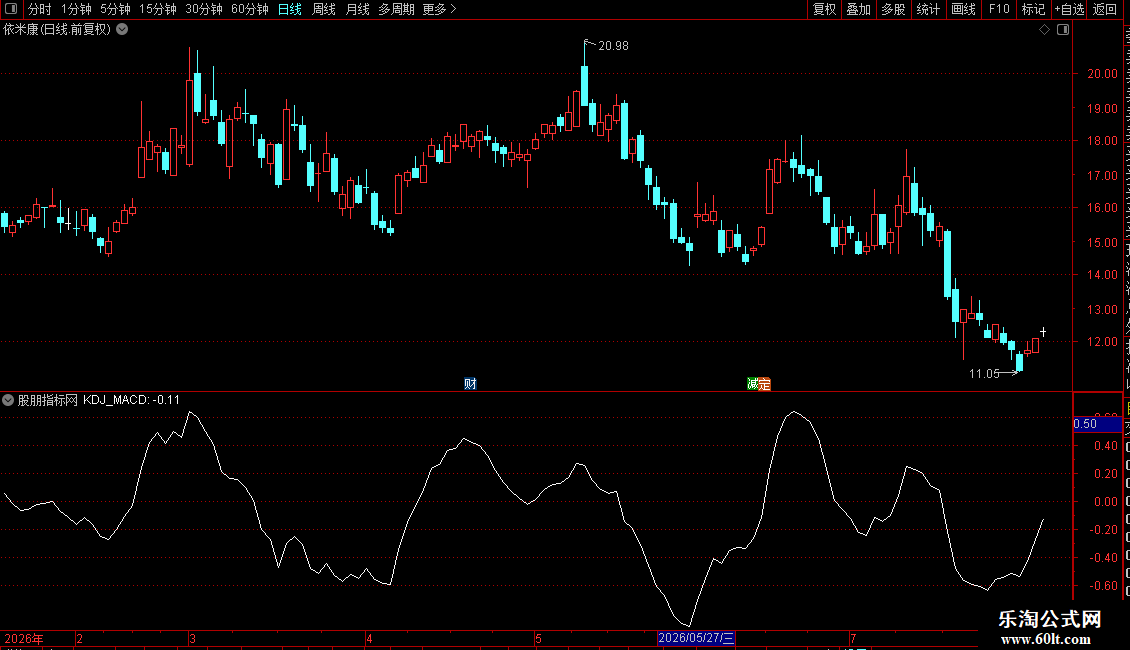Select the 60分钟 period
1130x650 pixels.
pyautogui.click(x=250, y=9)
